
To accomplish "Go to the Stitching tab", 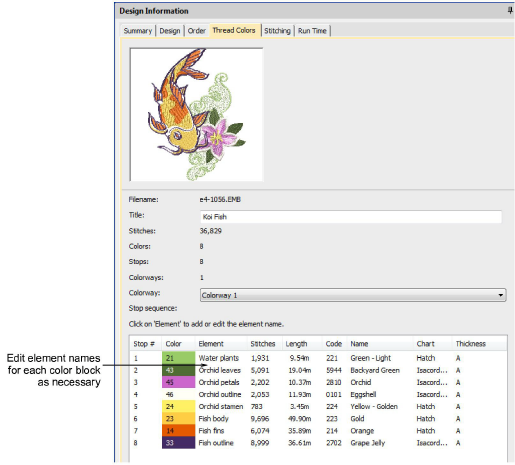I will click(x=277, y=31).
